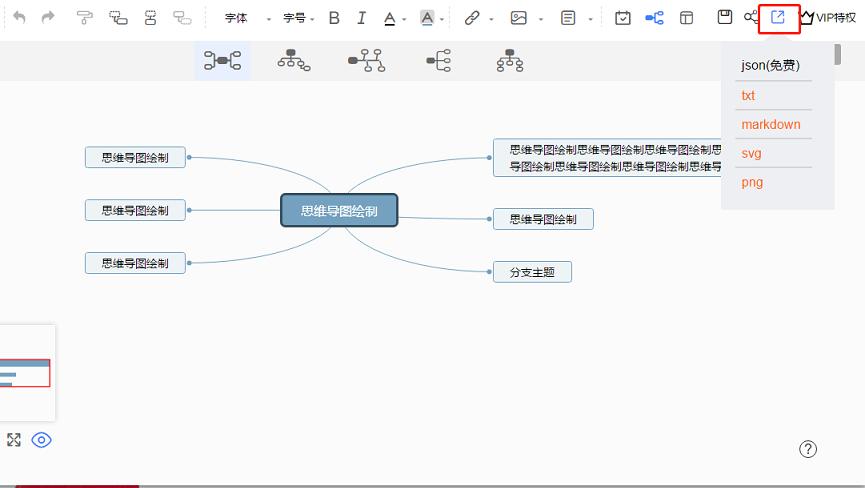
Task: Click the share icon in toolbar
Action: (751, 17)
